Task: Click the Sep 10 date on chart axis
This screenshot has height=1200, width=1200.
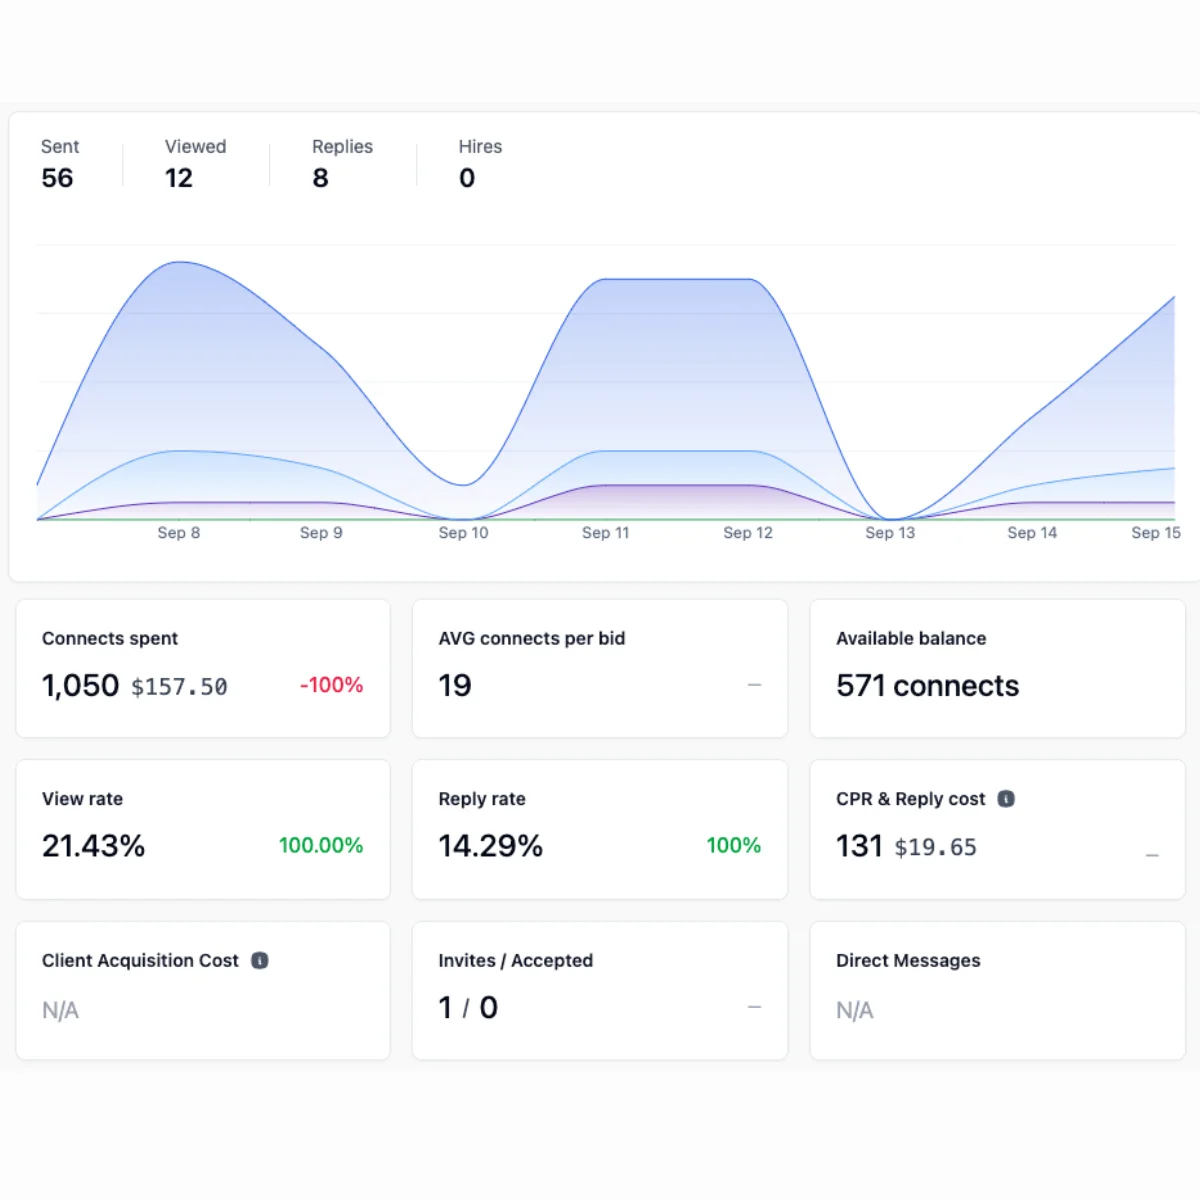Action: tap(463, 533)
